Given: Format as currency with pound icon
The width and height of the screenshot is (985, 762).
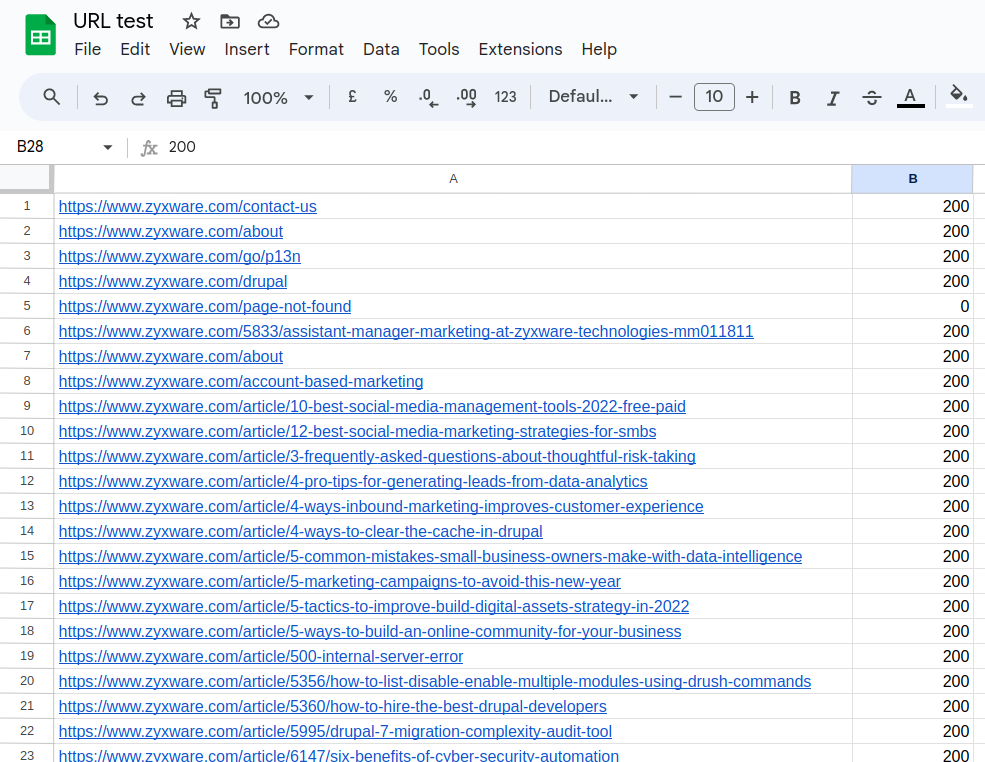Looking at the screenshot, I should 352,97.
